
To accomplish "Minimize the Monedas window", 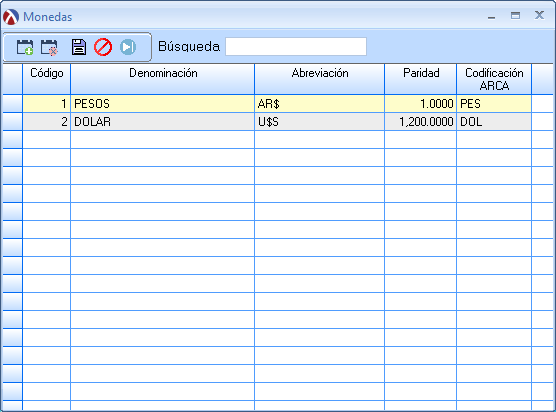I will pyautogui.click(x=491, y=16).
